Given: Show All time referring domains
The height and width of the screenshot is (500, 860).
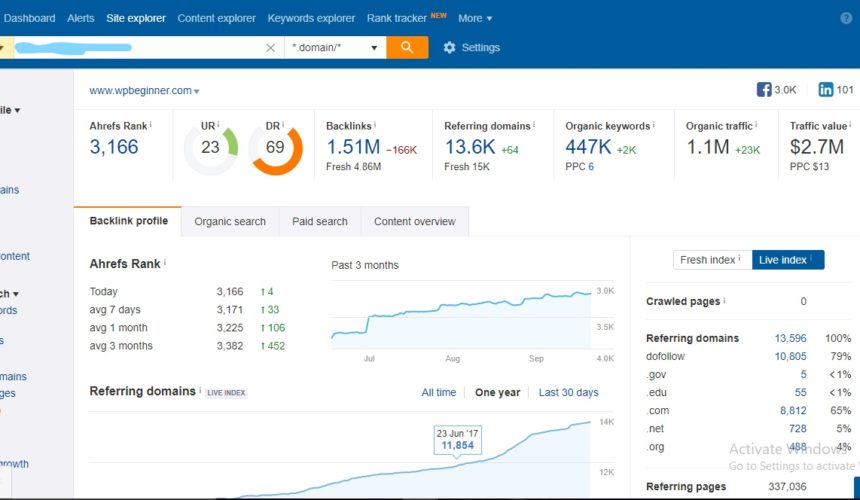Looking at the screenshot, I should (439, 393).
